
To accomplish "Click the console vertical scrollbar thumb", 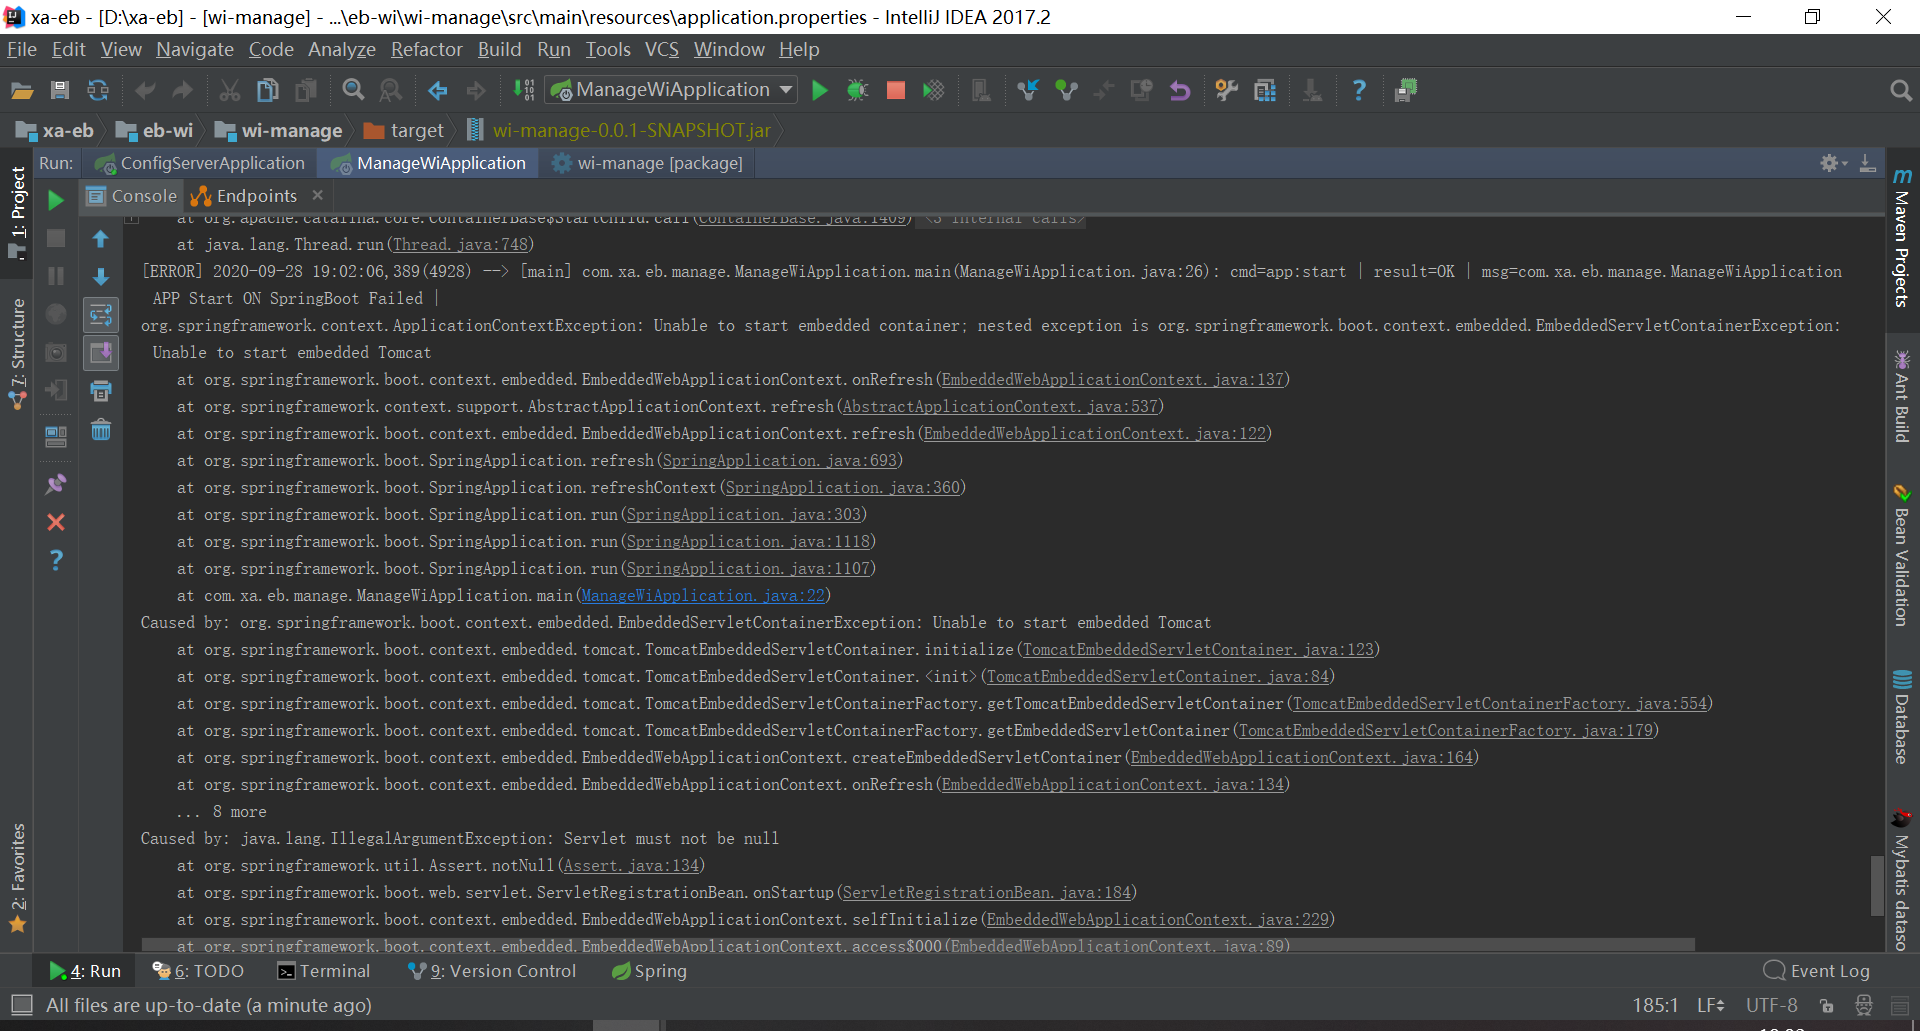I will coord(1877,885).
